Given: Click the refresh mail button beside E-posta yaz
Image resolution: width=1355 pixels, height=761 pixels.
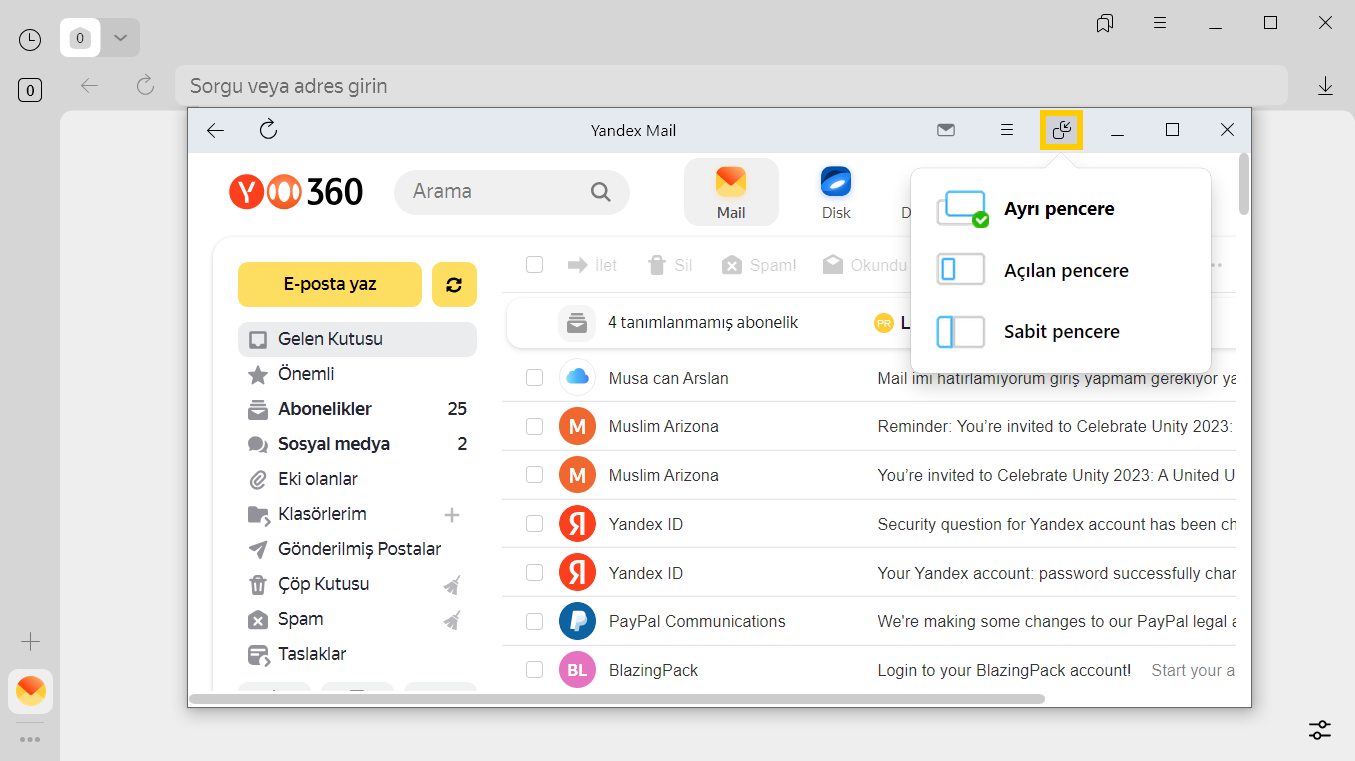Looking at the screenshot, I should tap(454, 285).
